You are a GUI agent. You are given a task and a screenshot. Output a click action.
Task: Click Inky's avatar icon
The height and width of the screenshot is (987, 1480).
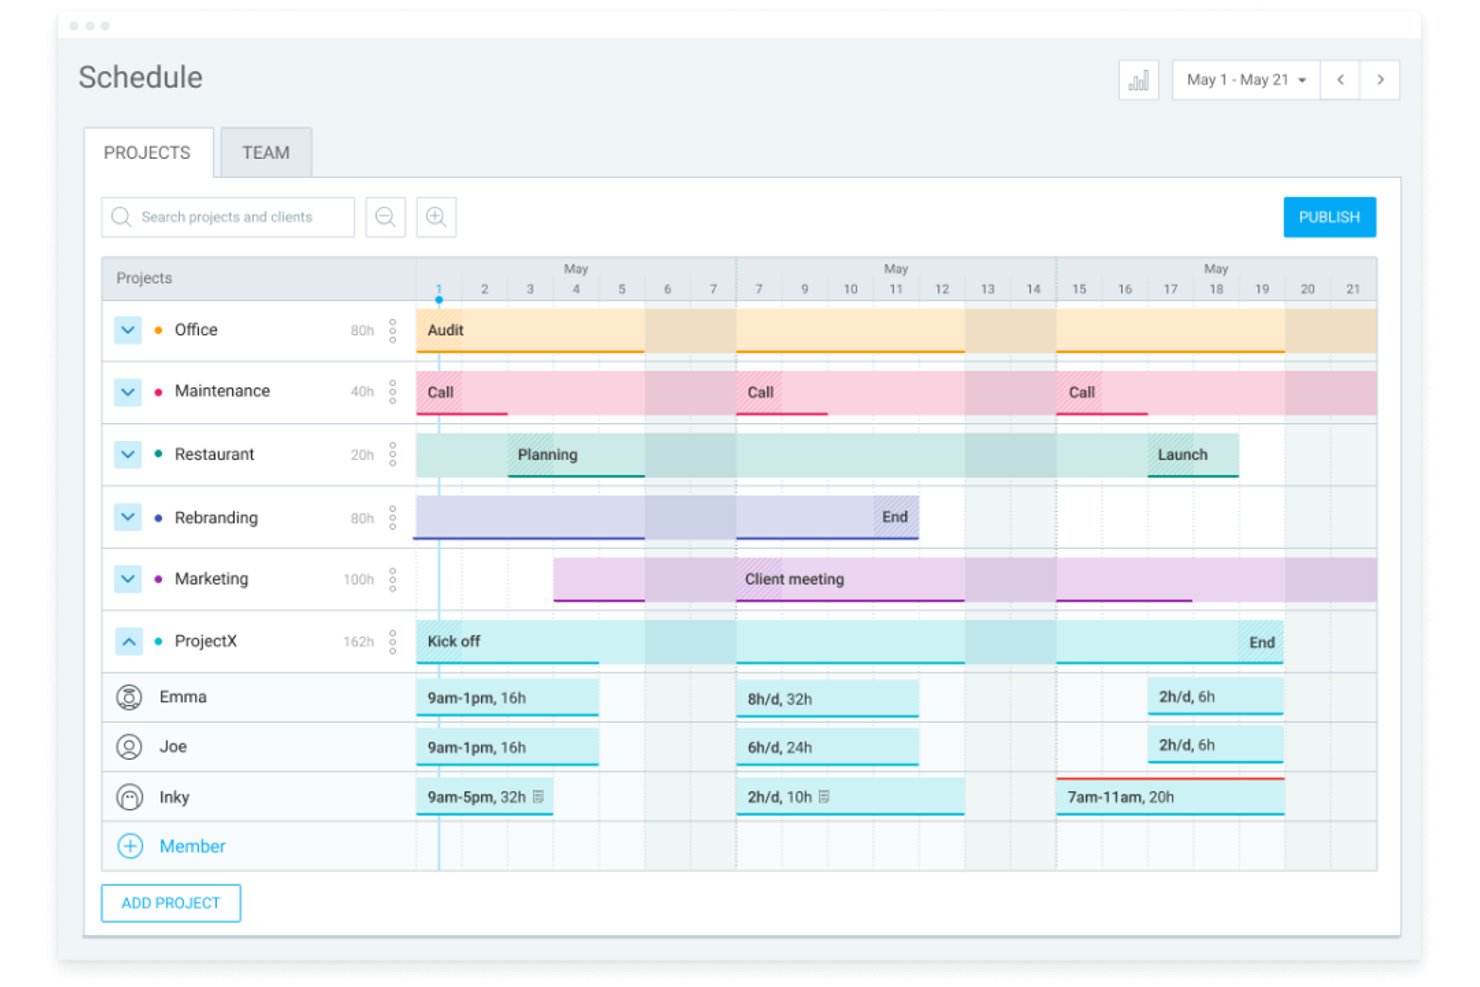[129, 797]
